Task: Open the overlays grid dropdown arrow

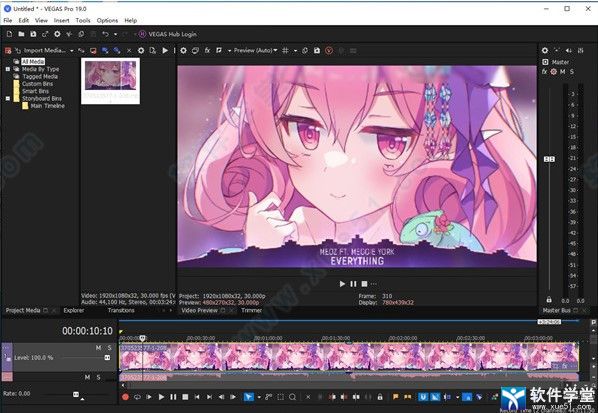Action: click(295, 51)
